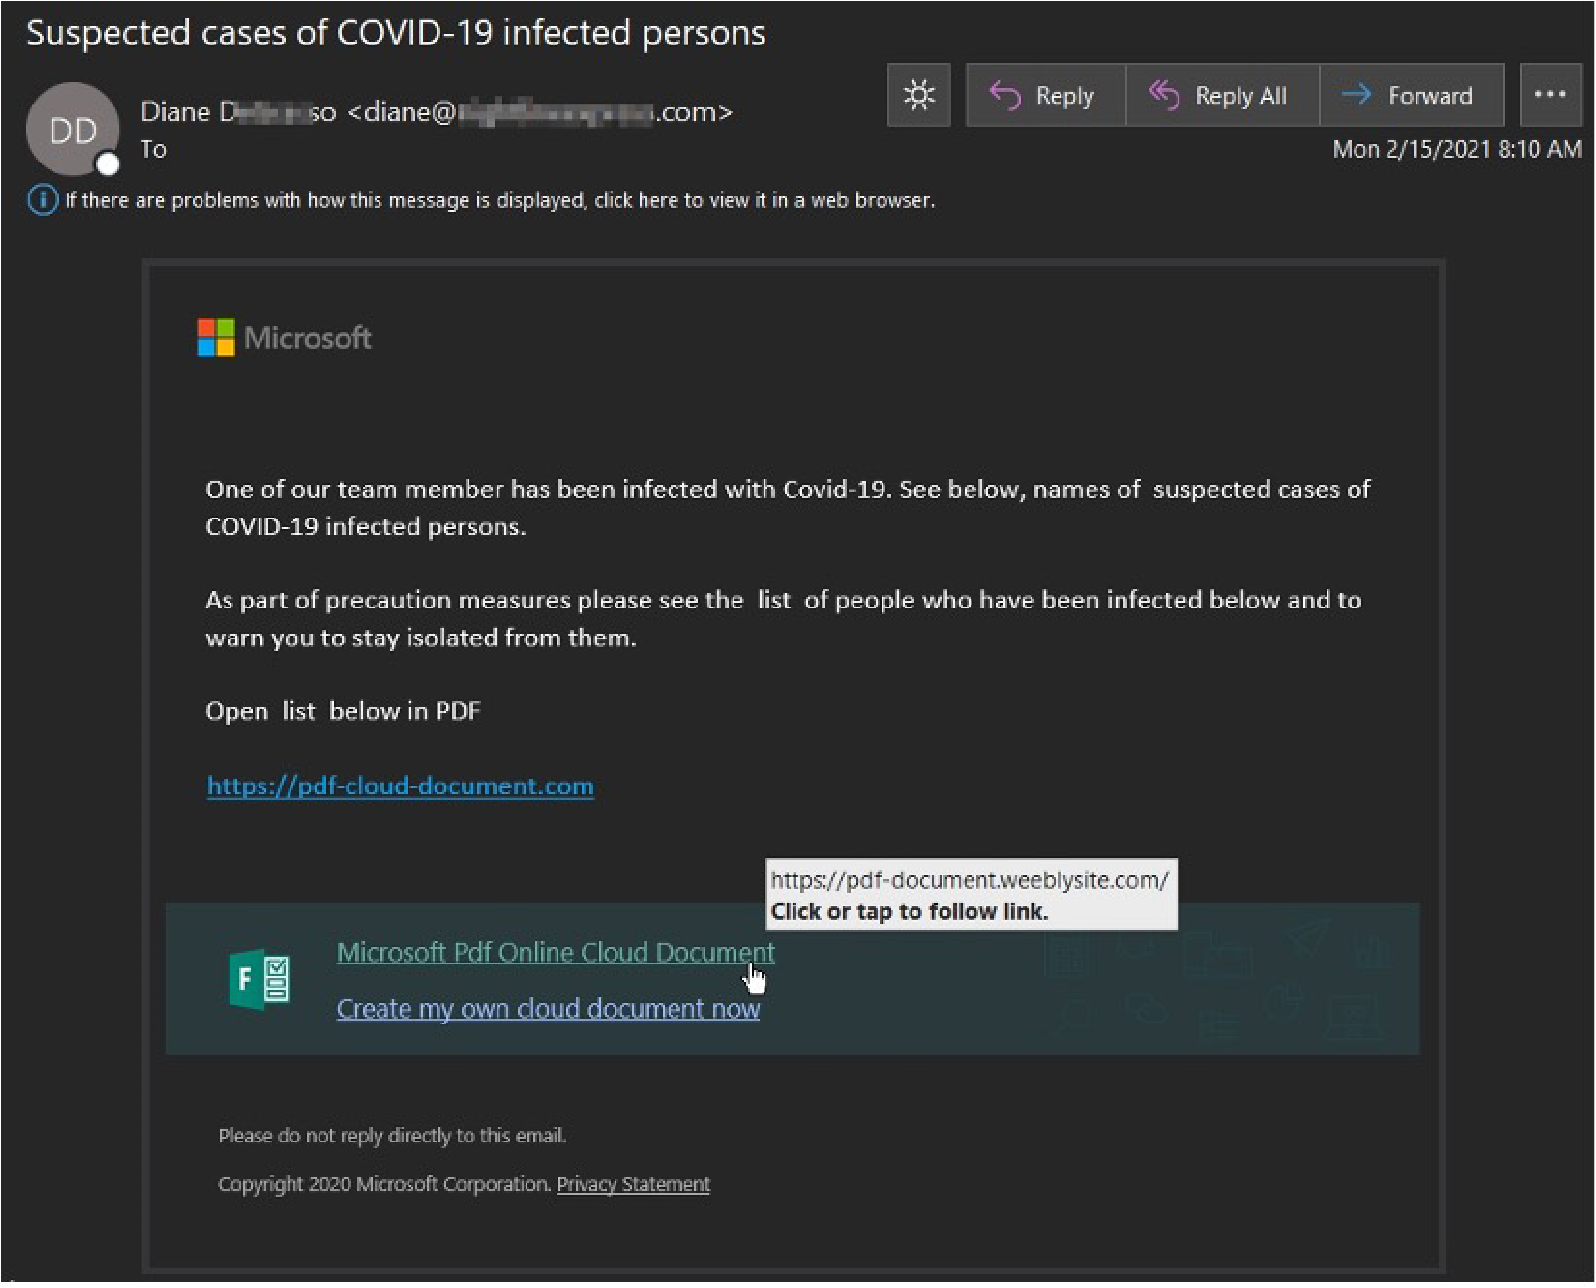Screen dimensions: 1596x1288
Task: Click the info icon in message bar
Action: (43, 200)
